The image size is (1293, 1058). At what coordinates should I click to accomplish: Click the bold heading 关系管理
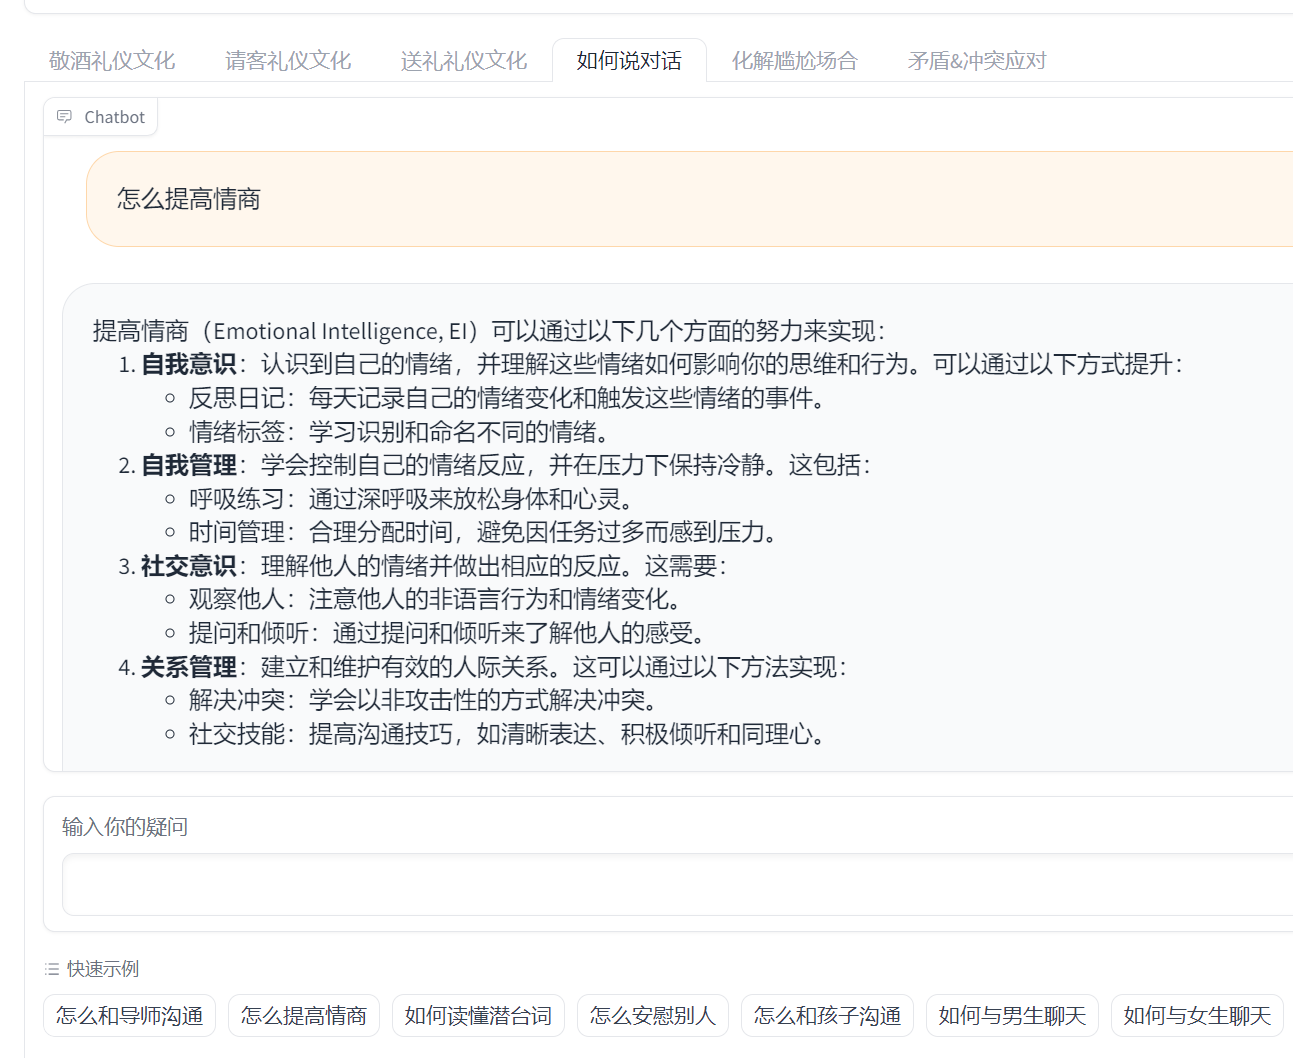coord(189,667)
